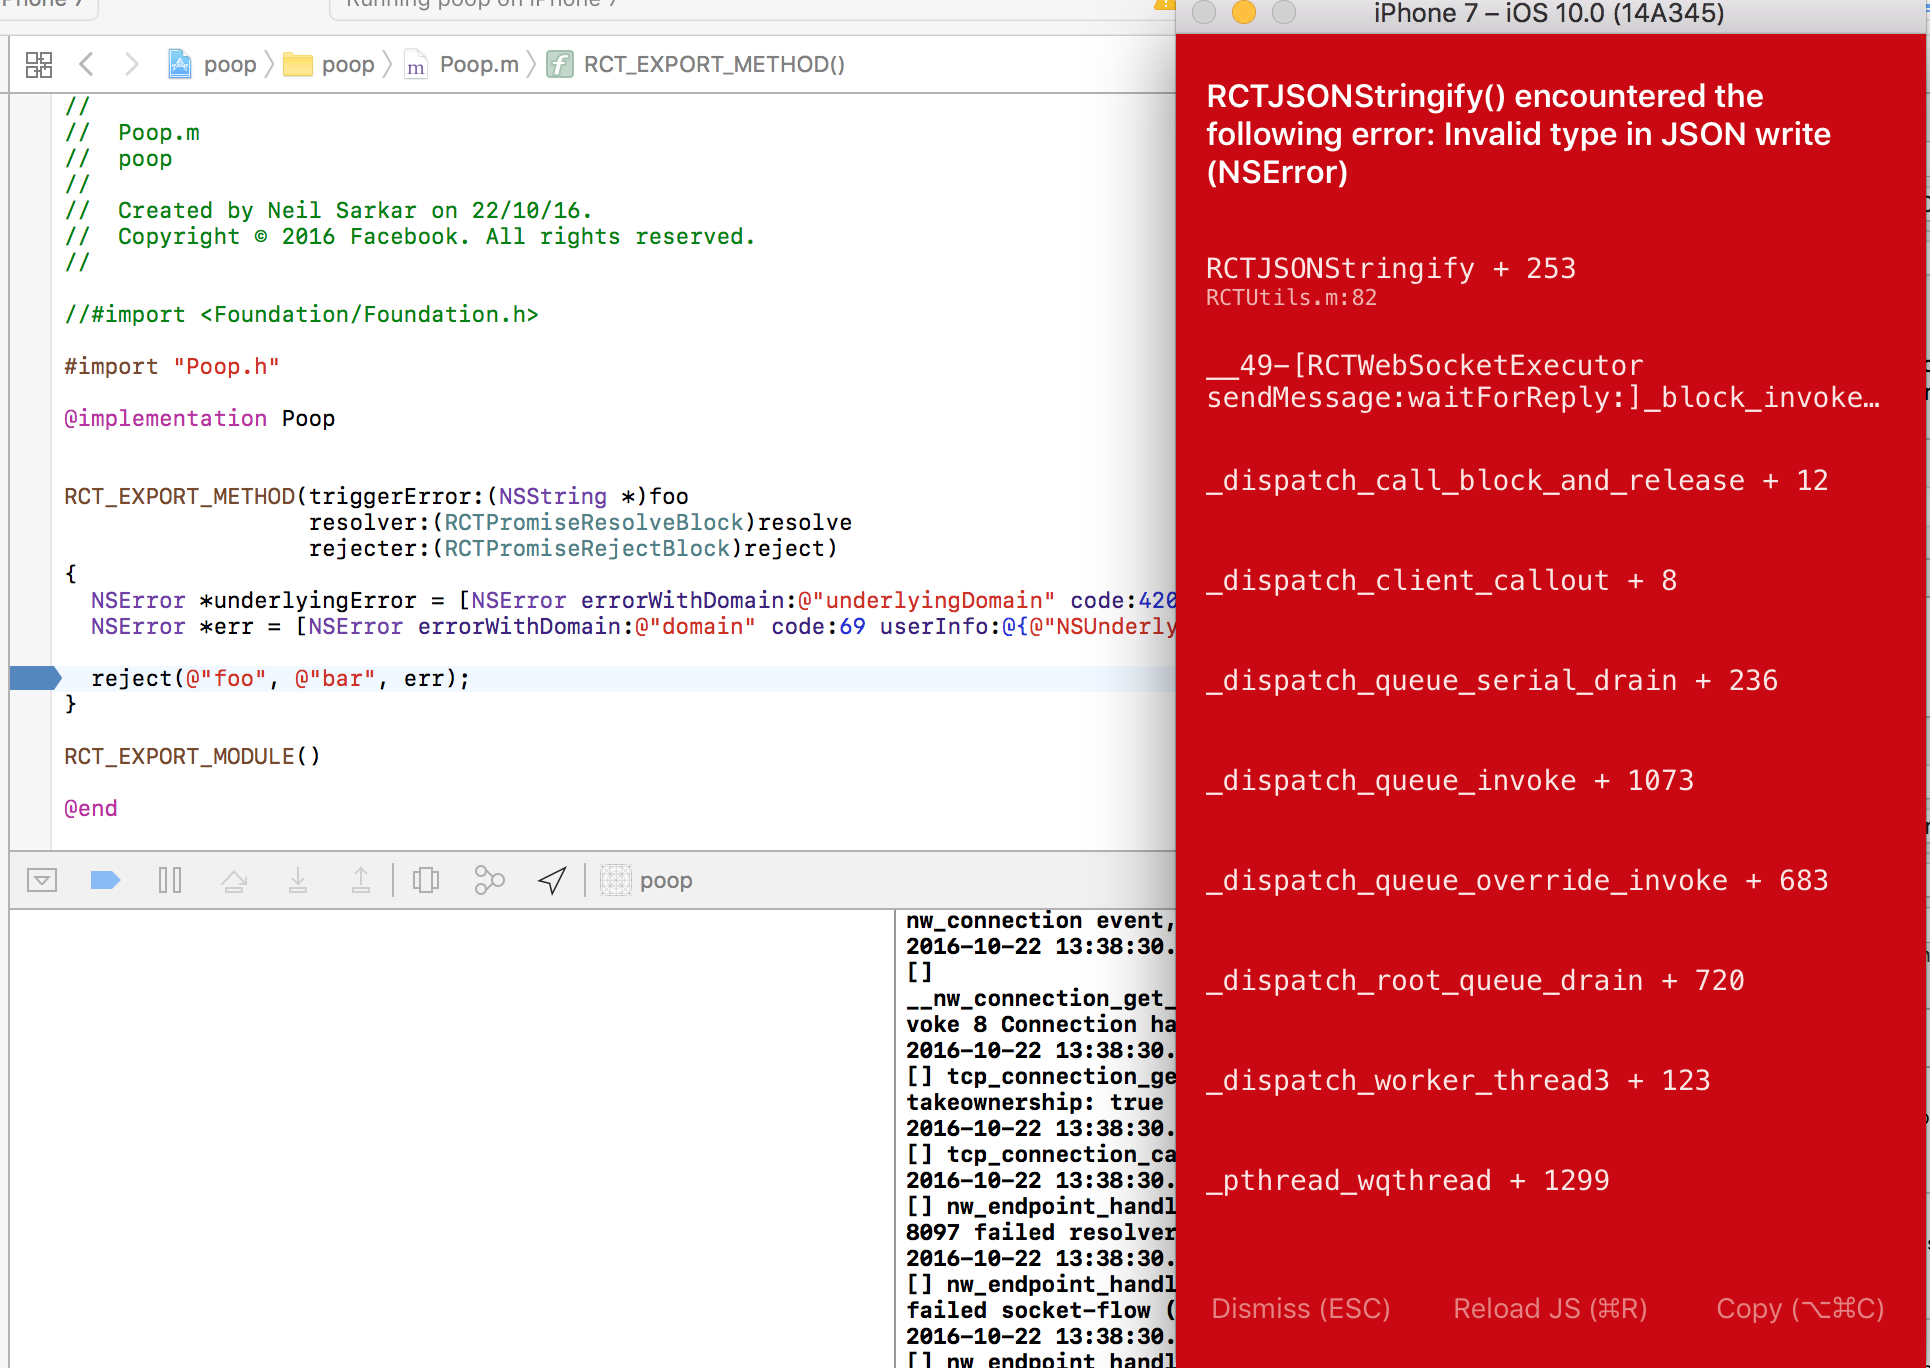
Task: Go forward using the jump bar arrow
Action: pos(131,65)
